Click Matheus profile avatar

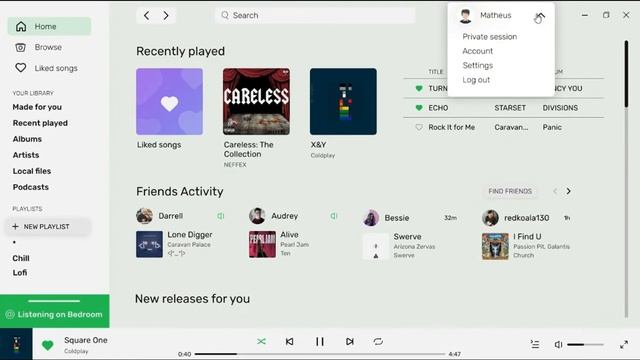point(465,16)
